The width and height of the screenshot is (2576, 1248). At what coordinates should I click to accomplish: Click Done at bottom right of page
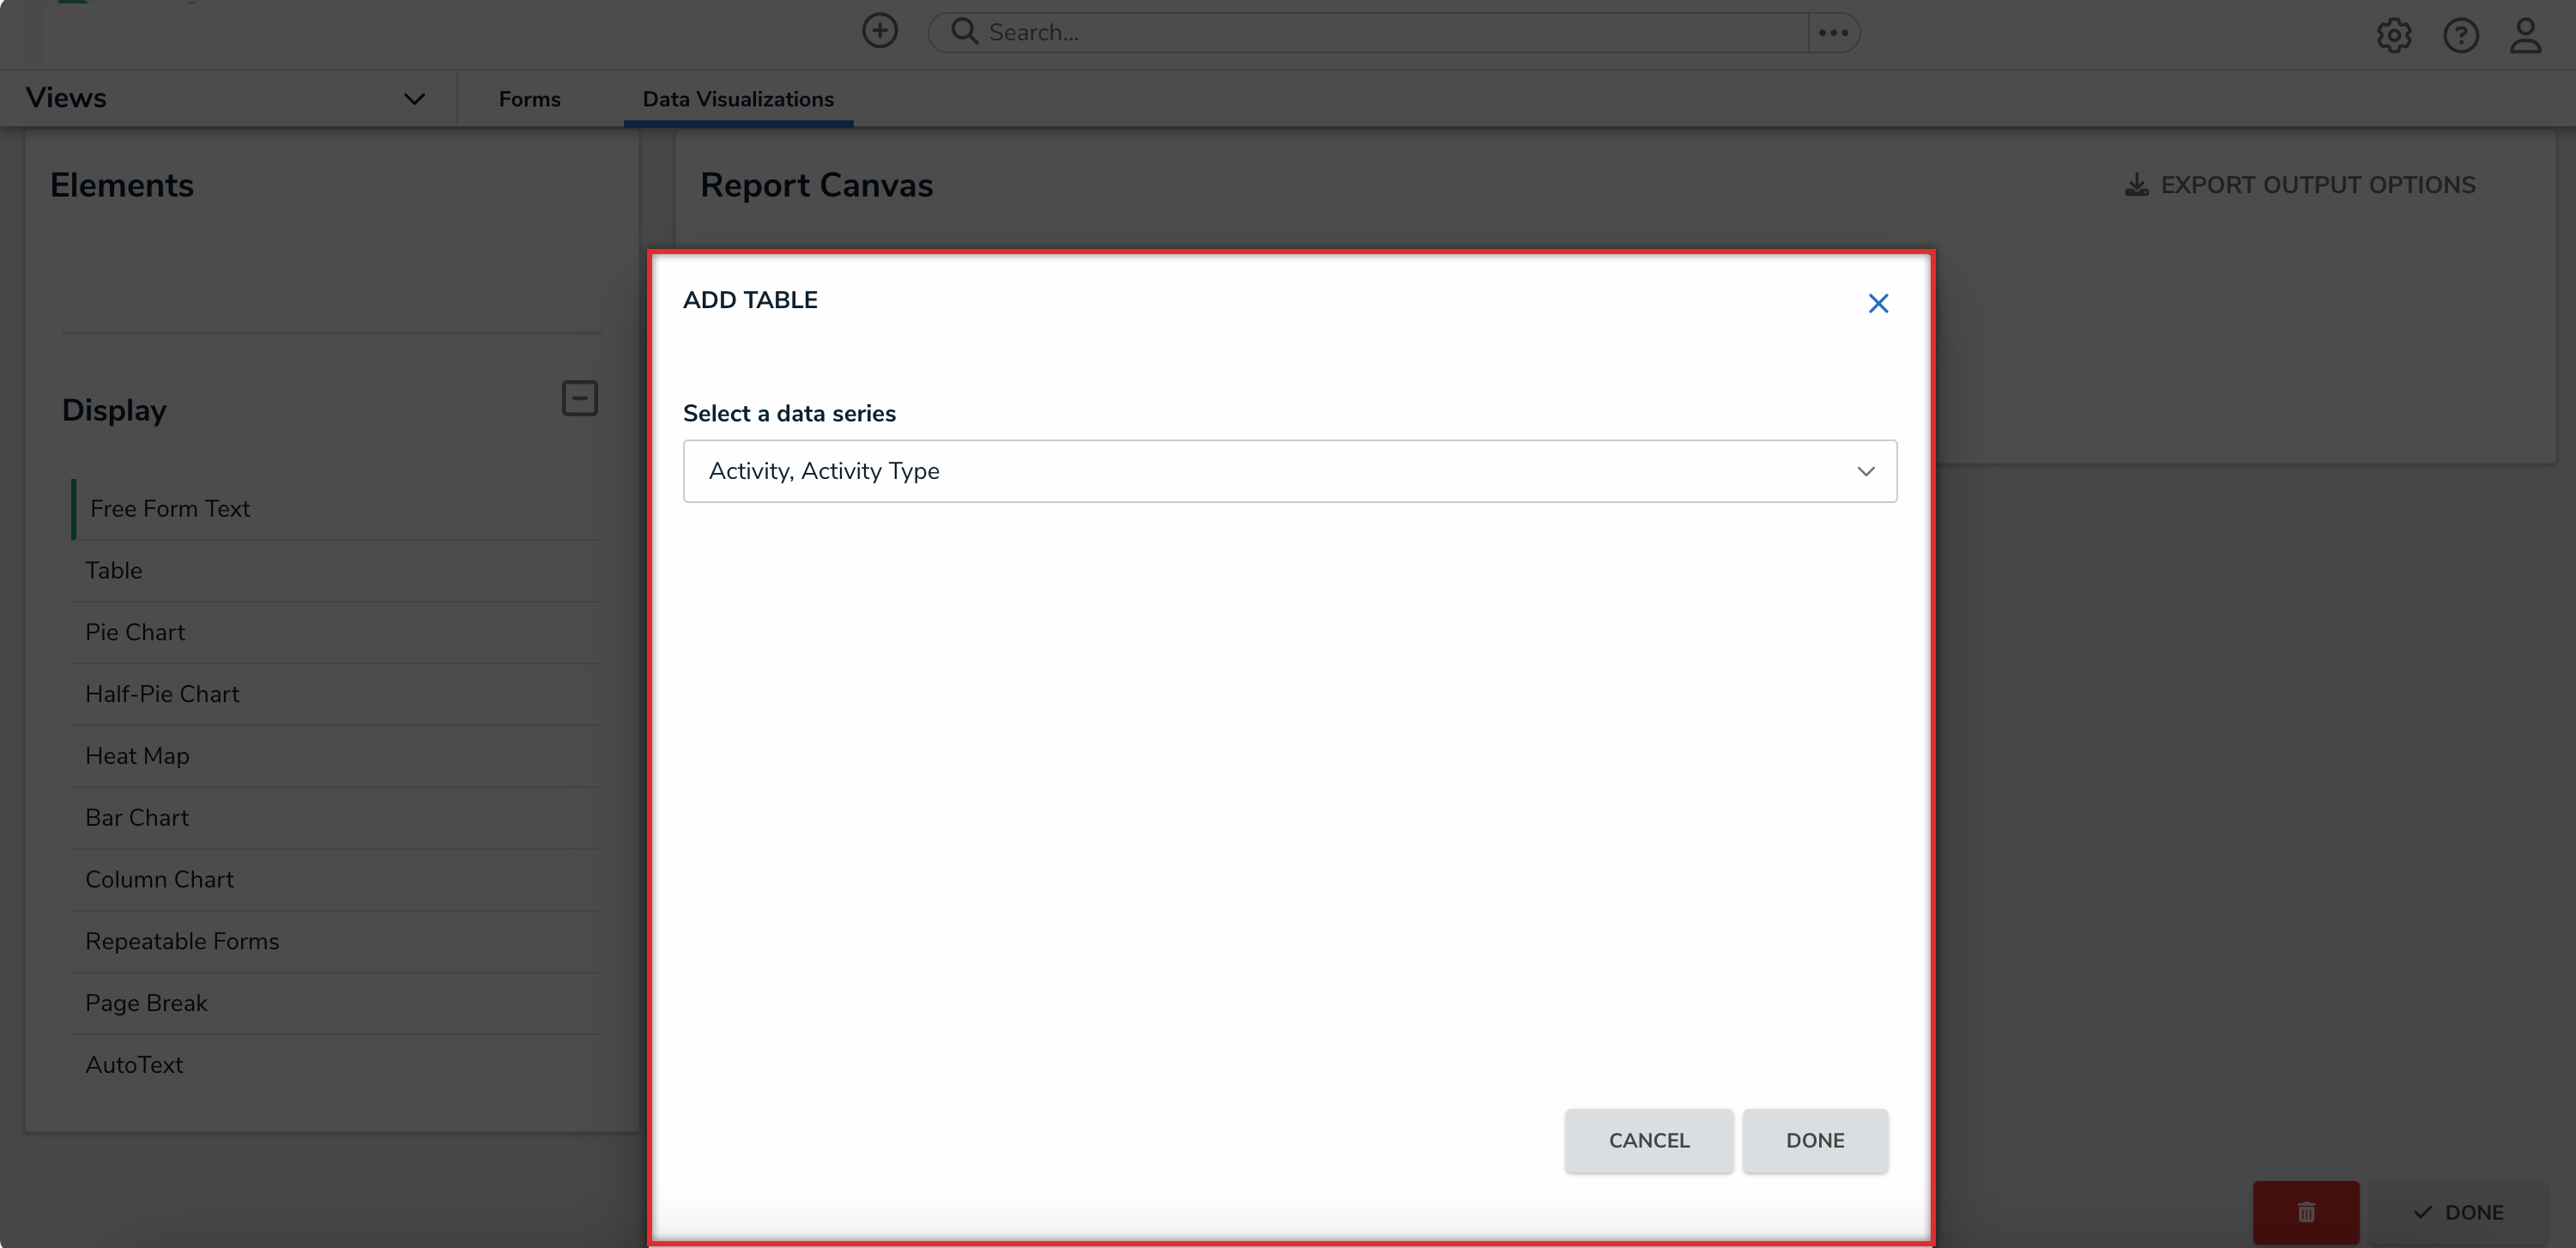[2458, 1212]
